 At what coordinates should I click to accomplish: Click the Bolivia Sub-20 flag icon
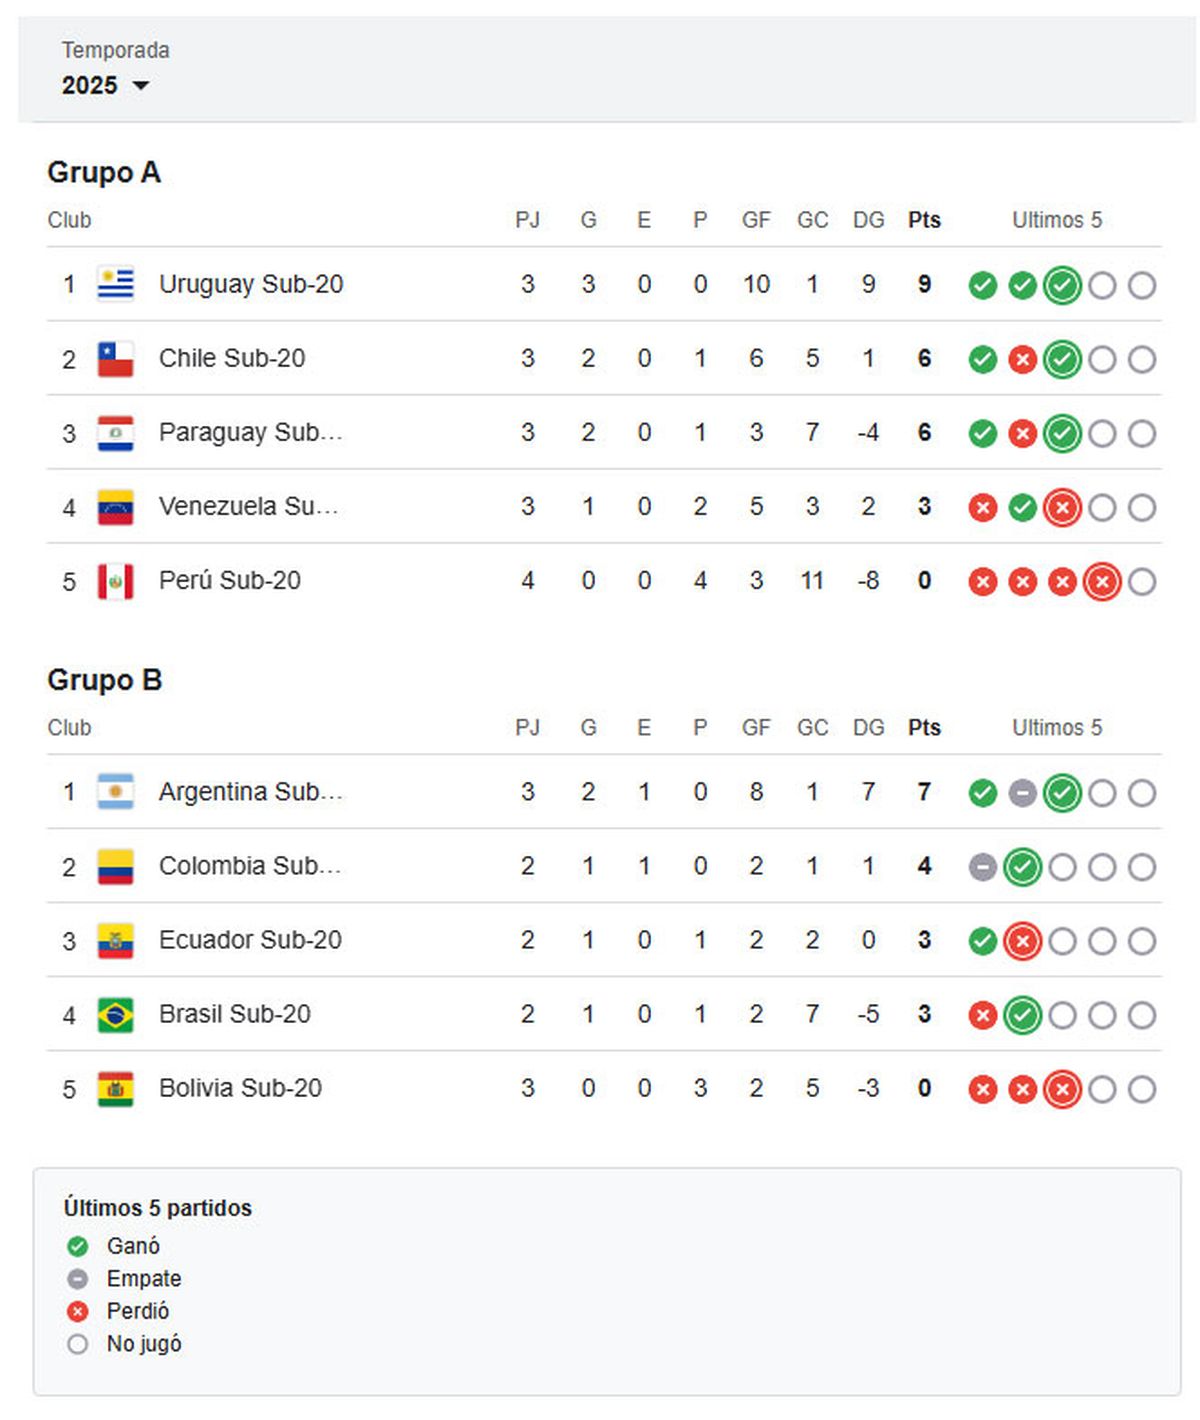pyautogui.click(x=116, y=1089)
